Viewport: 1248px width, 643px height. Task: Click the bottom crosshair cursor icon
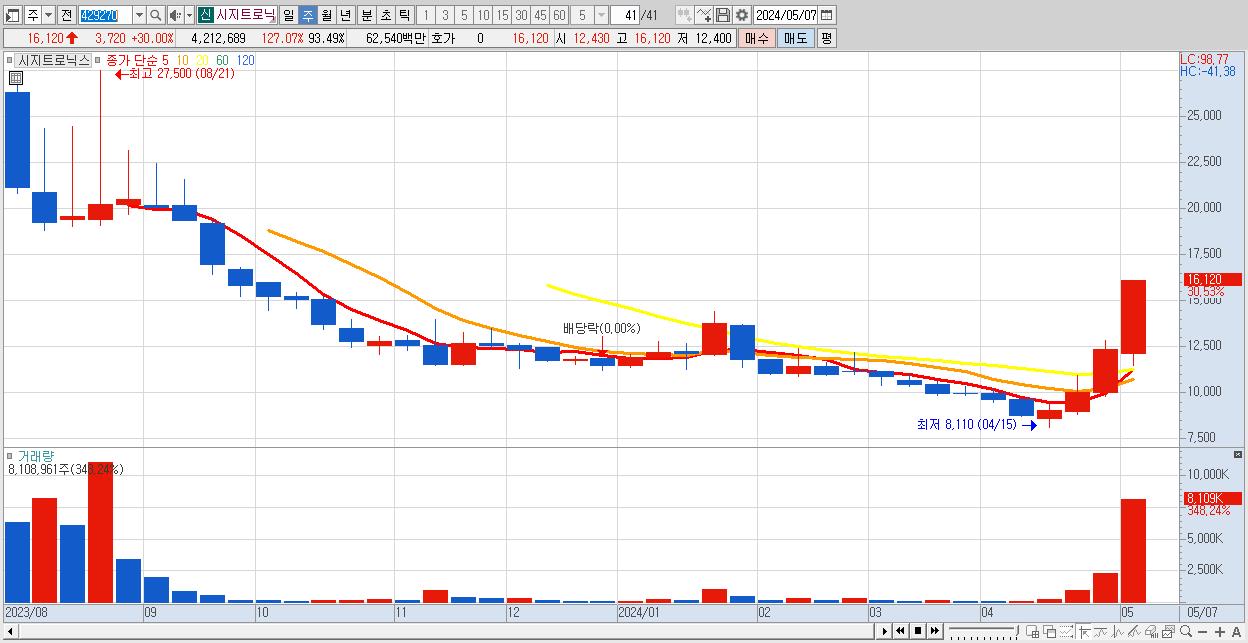1084,632
